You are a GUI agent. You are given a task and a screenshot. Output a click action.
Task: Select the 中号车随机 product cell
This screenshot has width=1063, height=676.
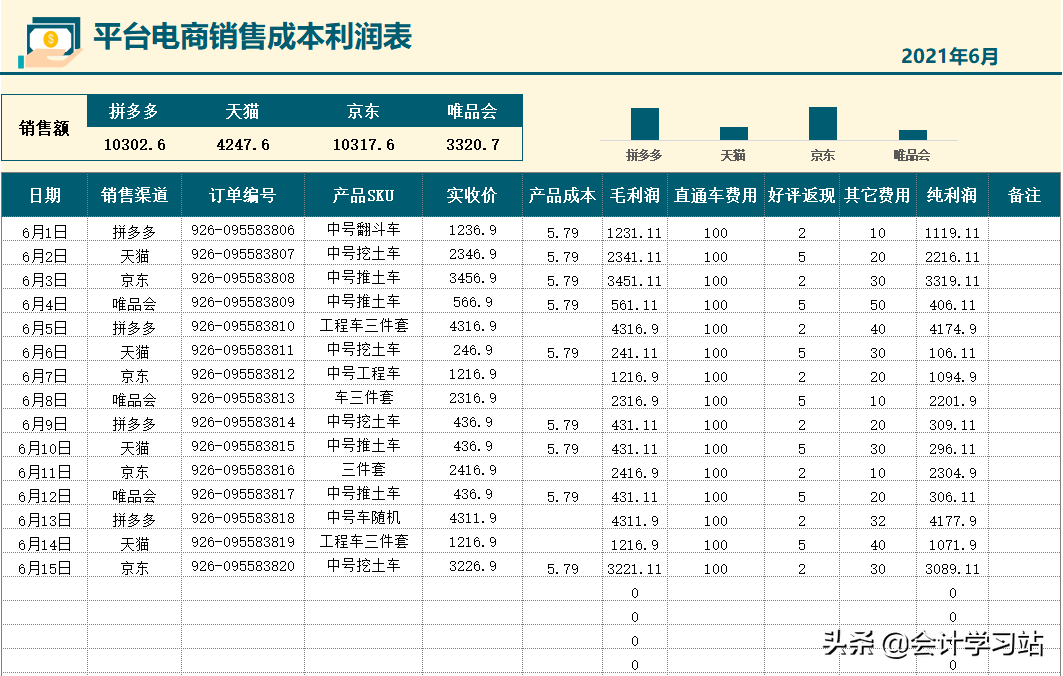tap(363, 517)
